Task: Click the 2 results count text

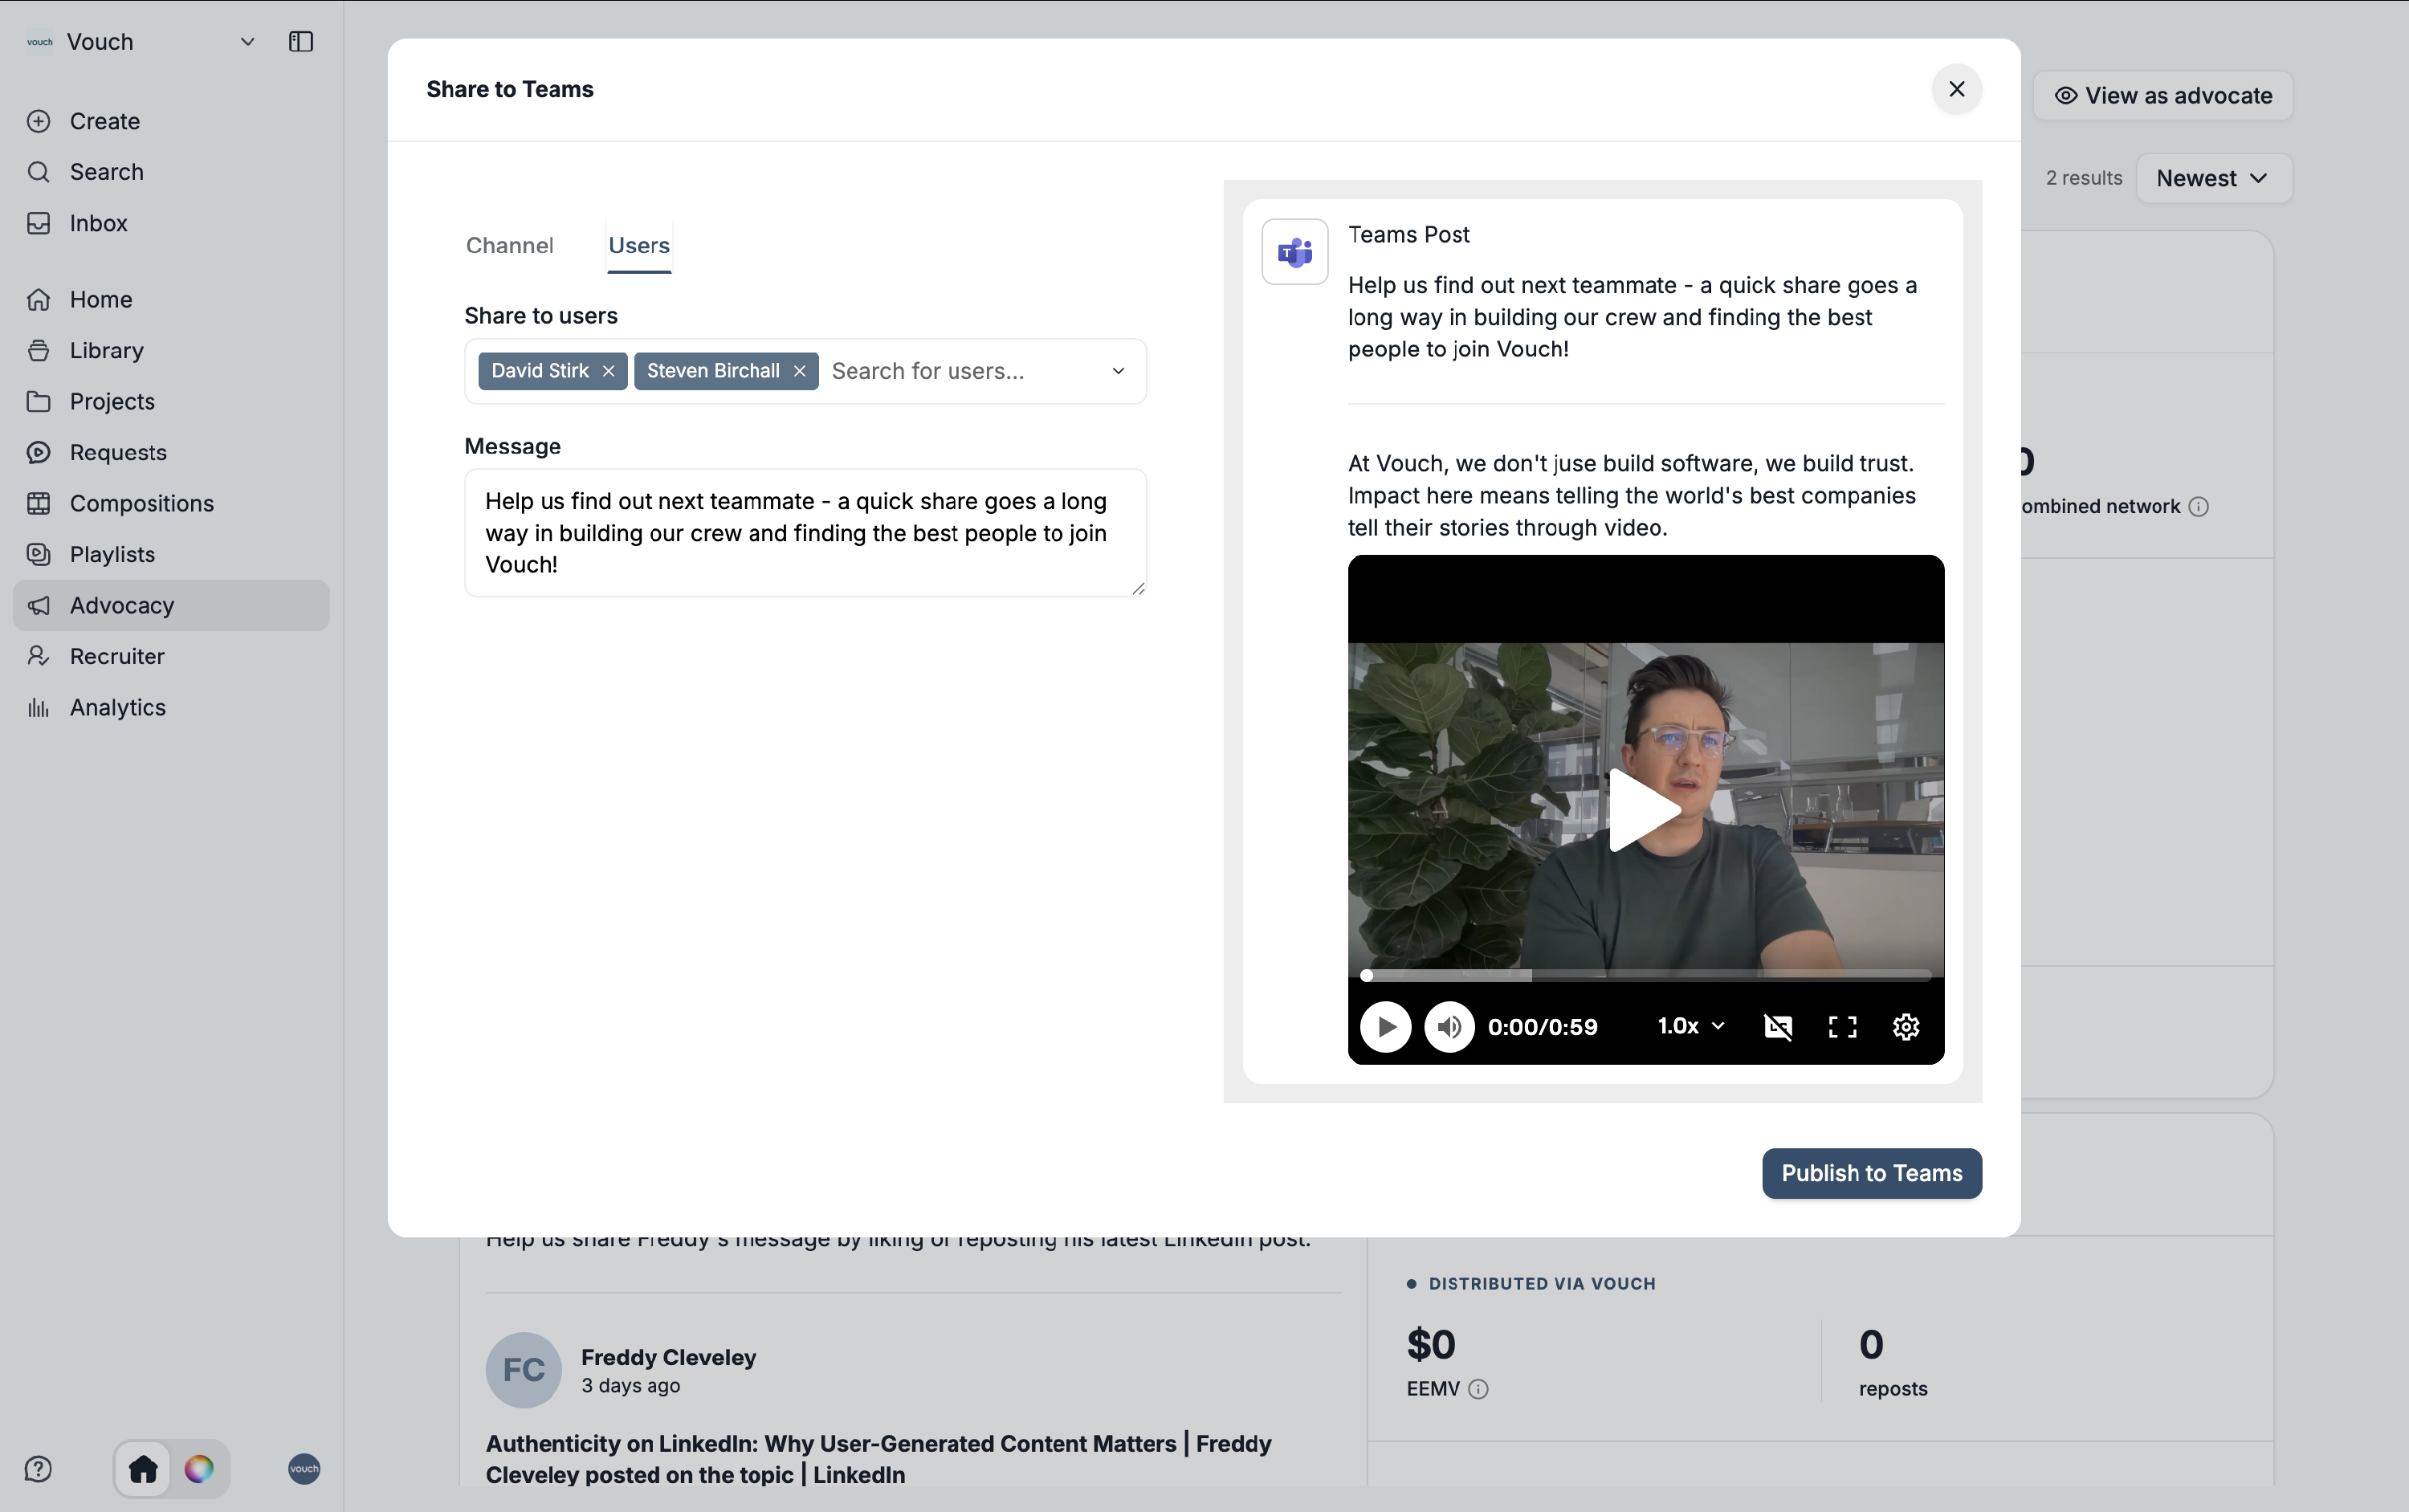Action: pos(2083,178)
